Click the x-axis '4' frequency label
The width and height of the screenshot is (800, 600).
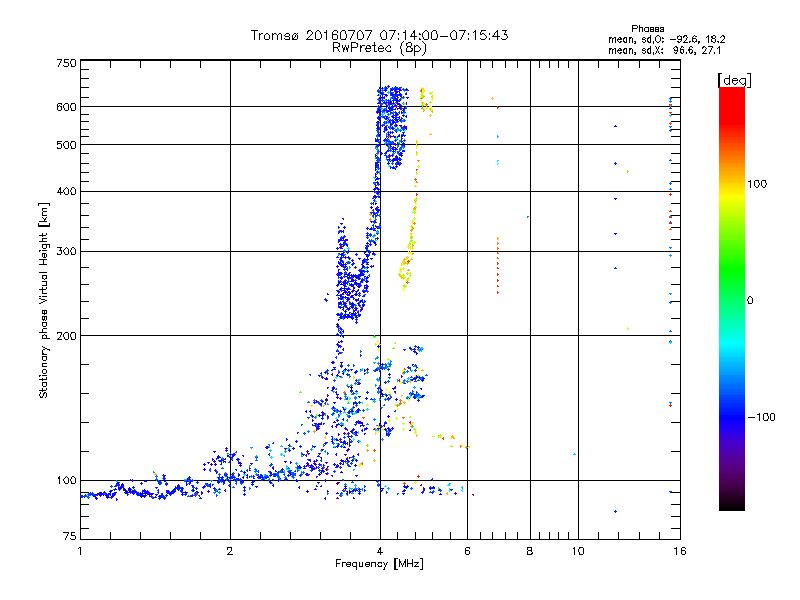380,551
